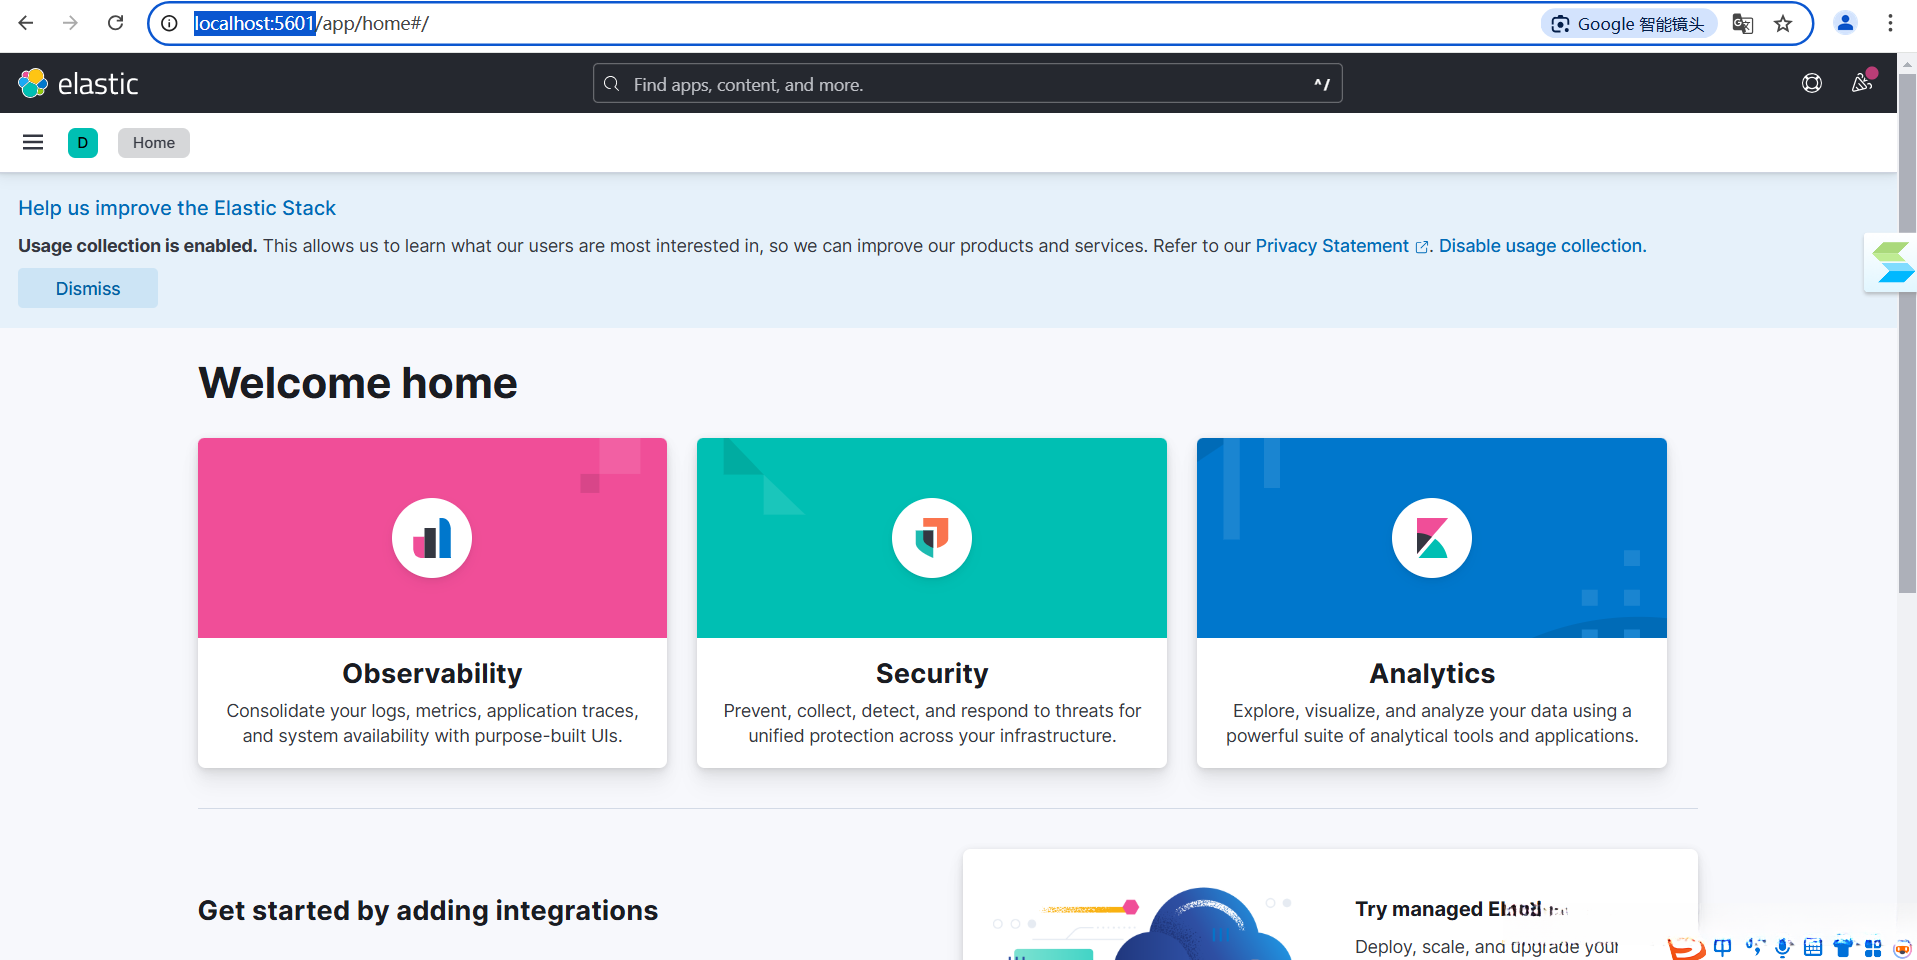Click the Analytics blue card banner
The width and height of the screenshot is (1917, 960).
pos(1432,538)
